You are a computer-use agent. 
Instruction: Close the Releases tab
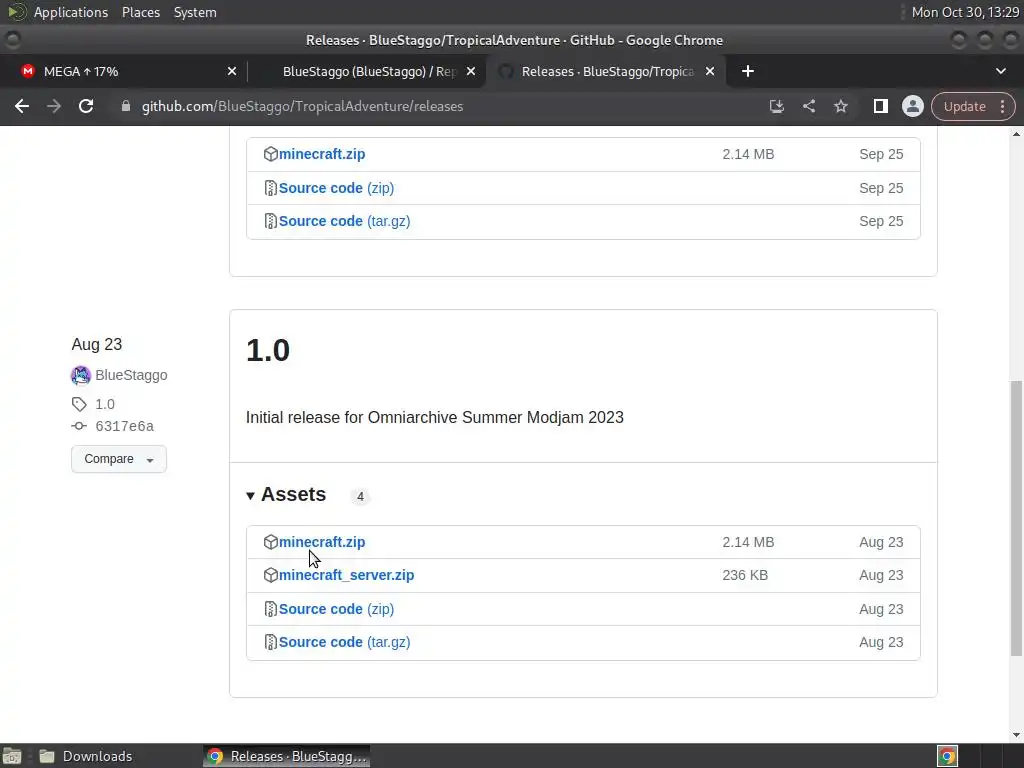(710, 71)
